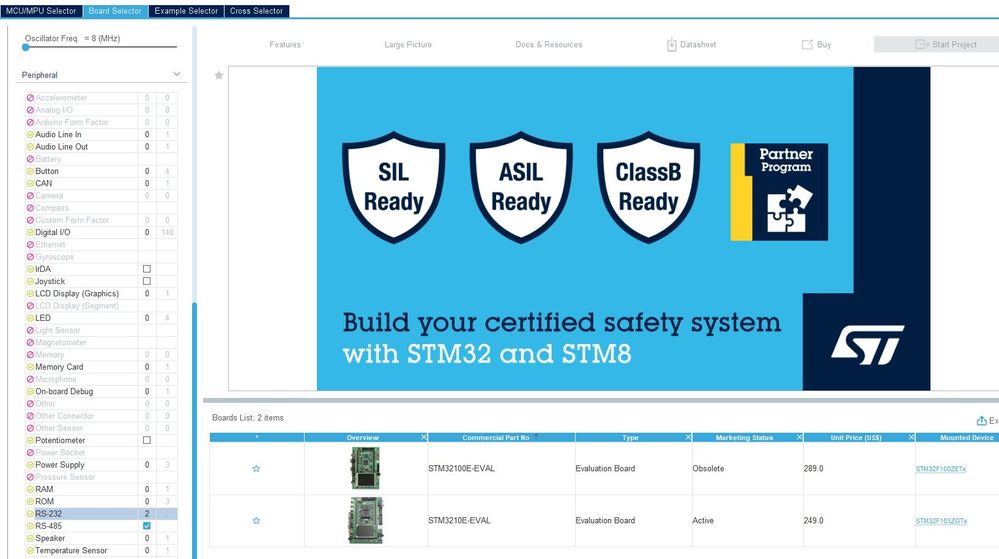Select the Board Selector tab

[x=115, y=11]
